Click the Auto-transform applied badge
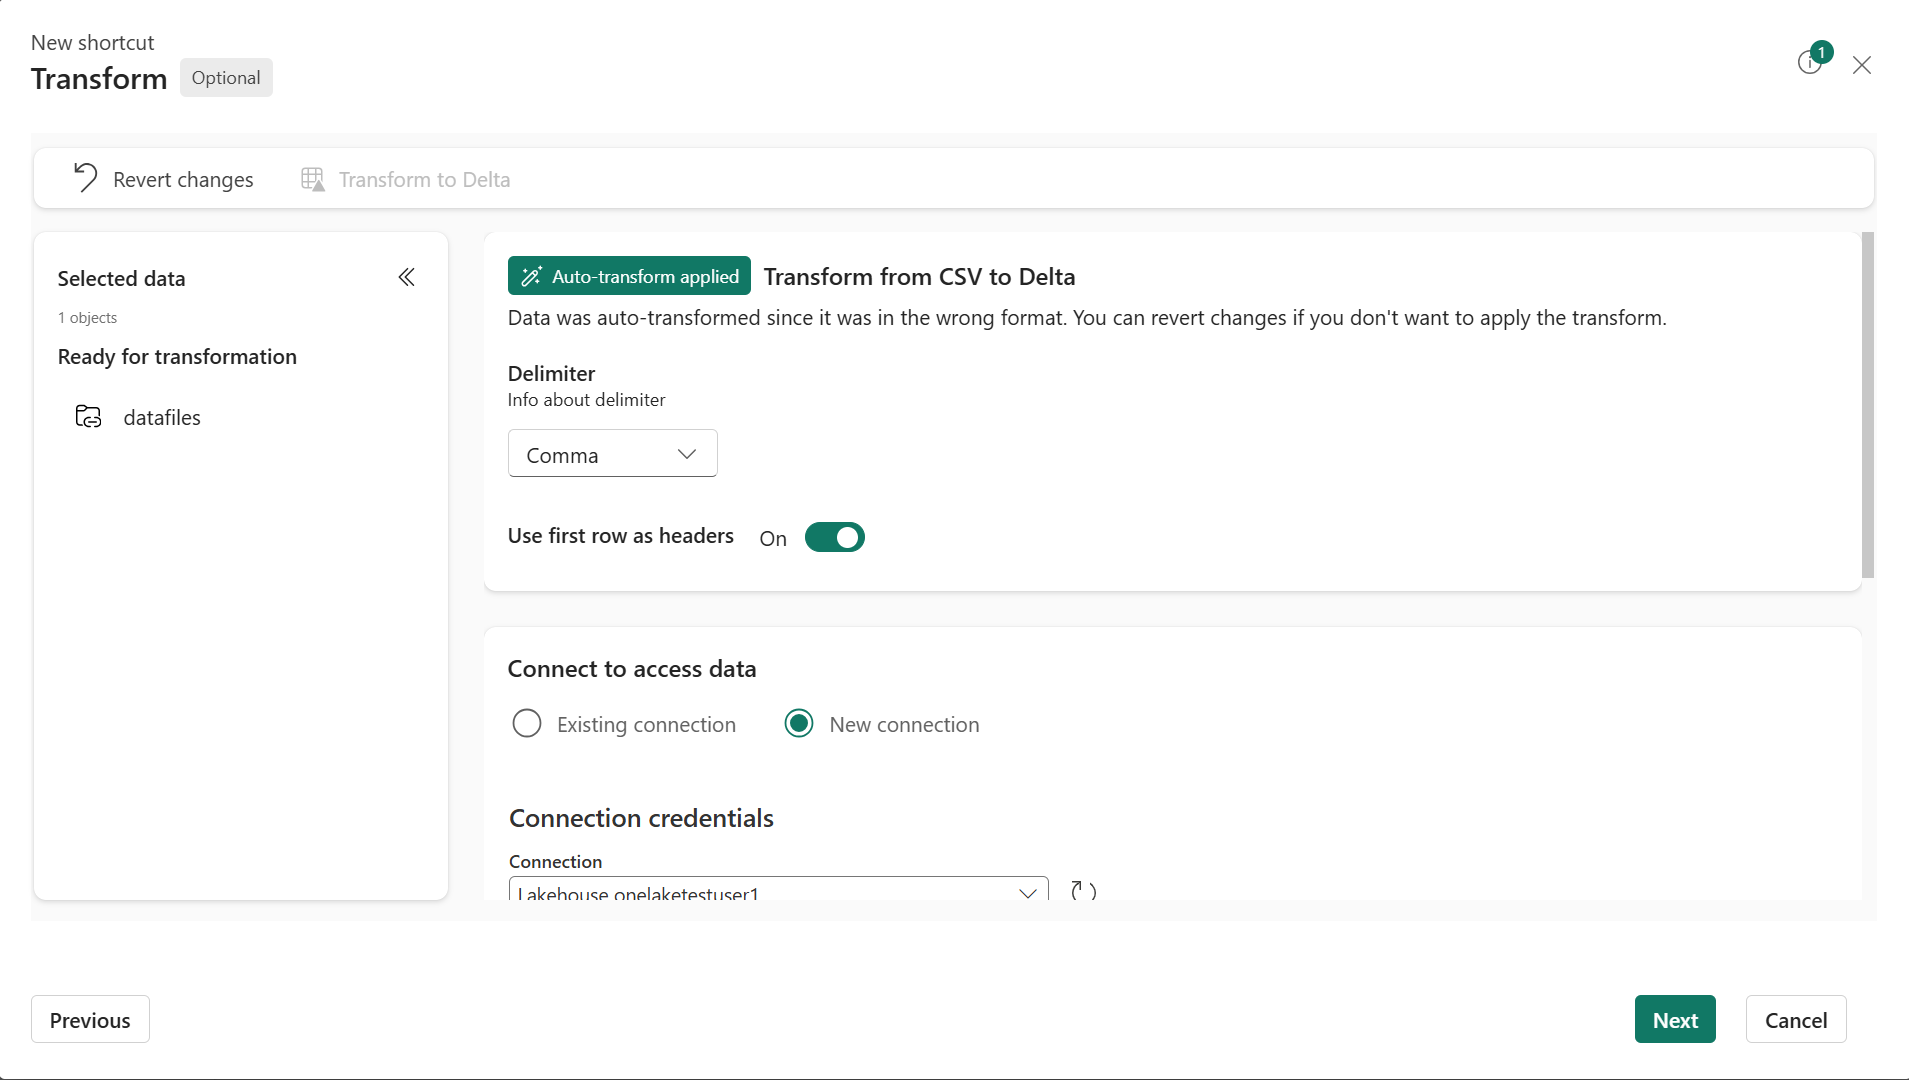 [x=629, y=275]
